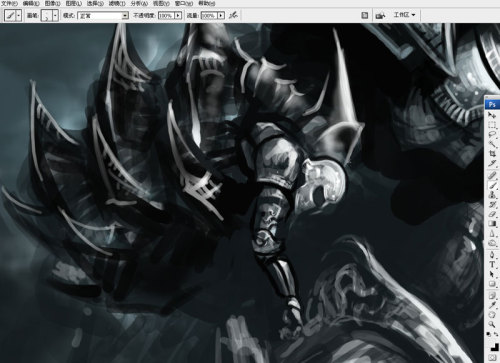Swap foreground and background colors
Image resolution: width=500 pixels, height=363 pixels.
point(496,334)
